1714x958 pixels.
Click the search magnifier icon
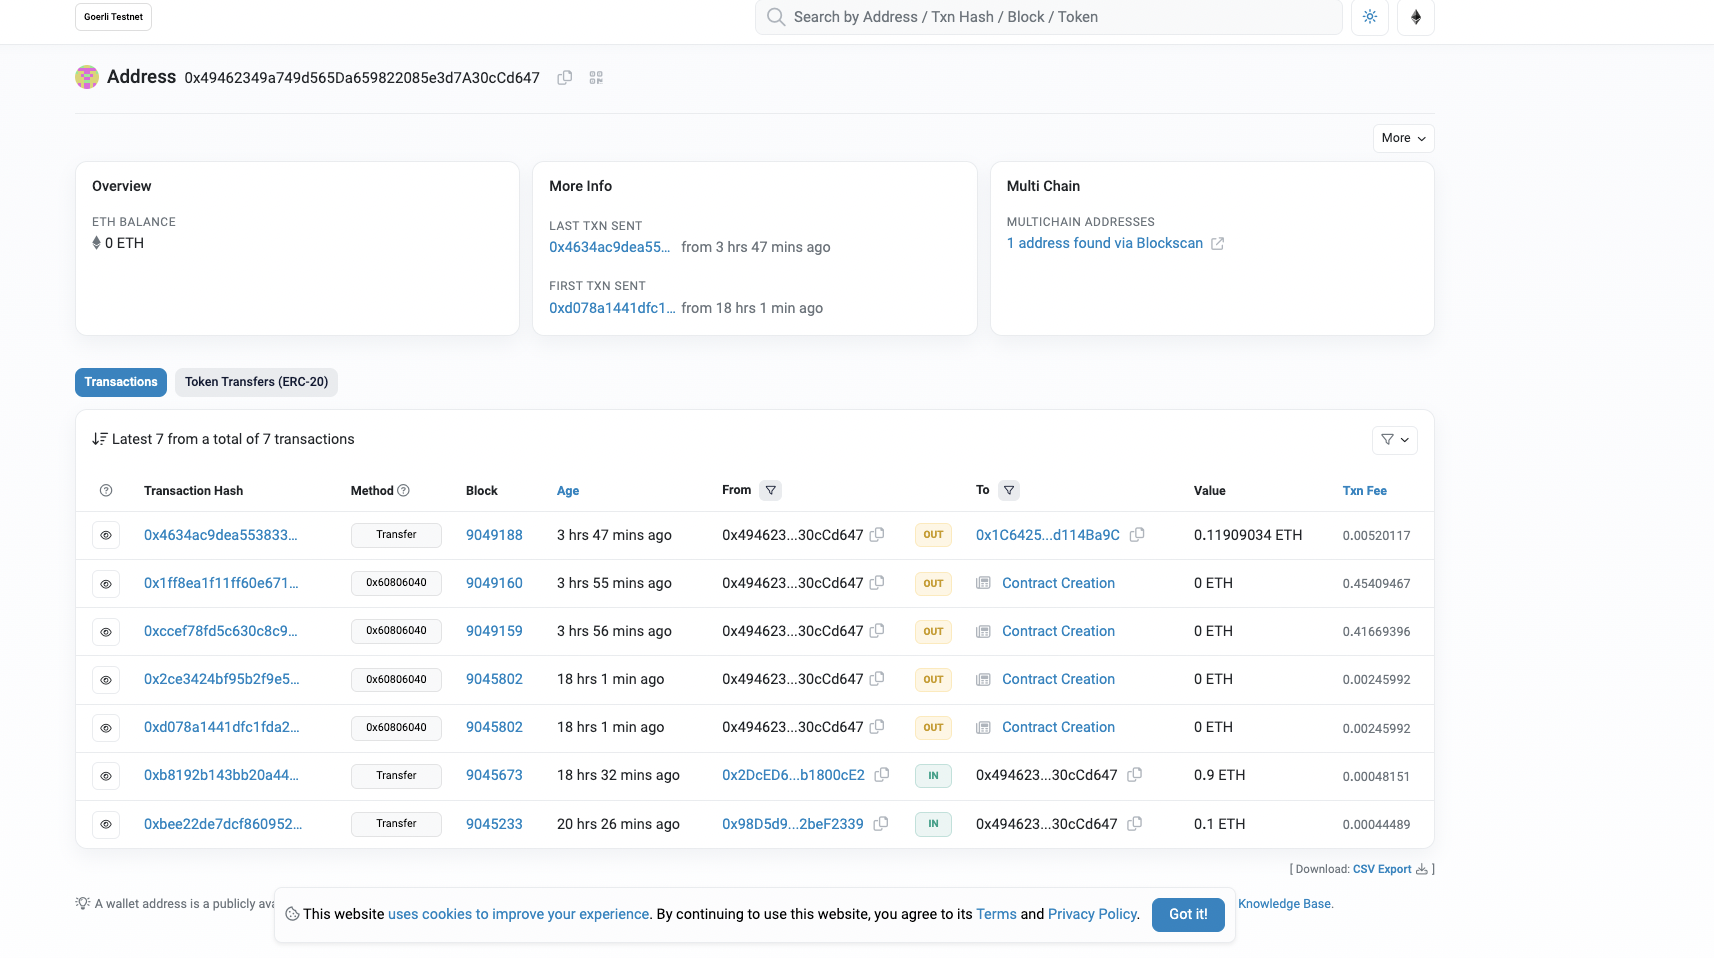click(776, 17)
